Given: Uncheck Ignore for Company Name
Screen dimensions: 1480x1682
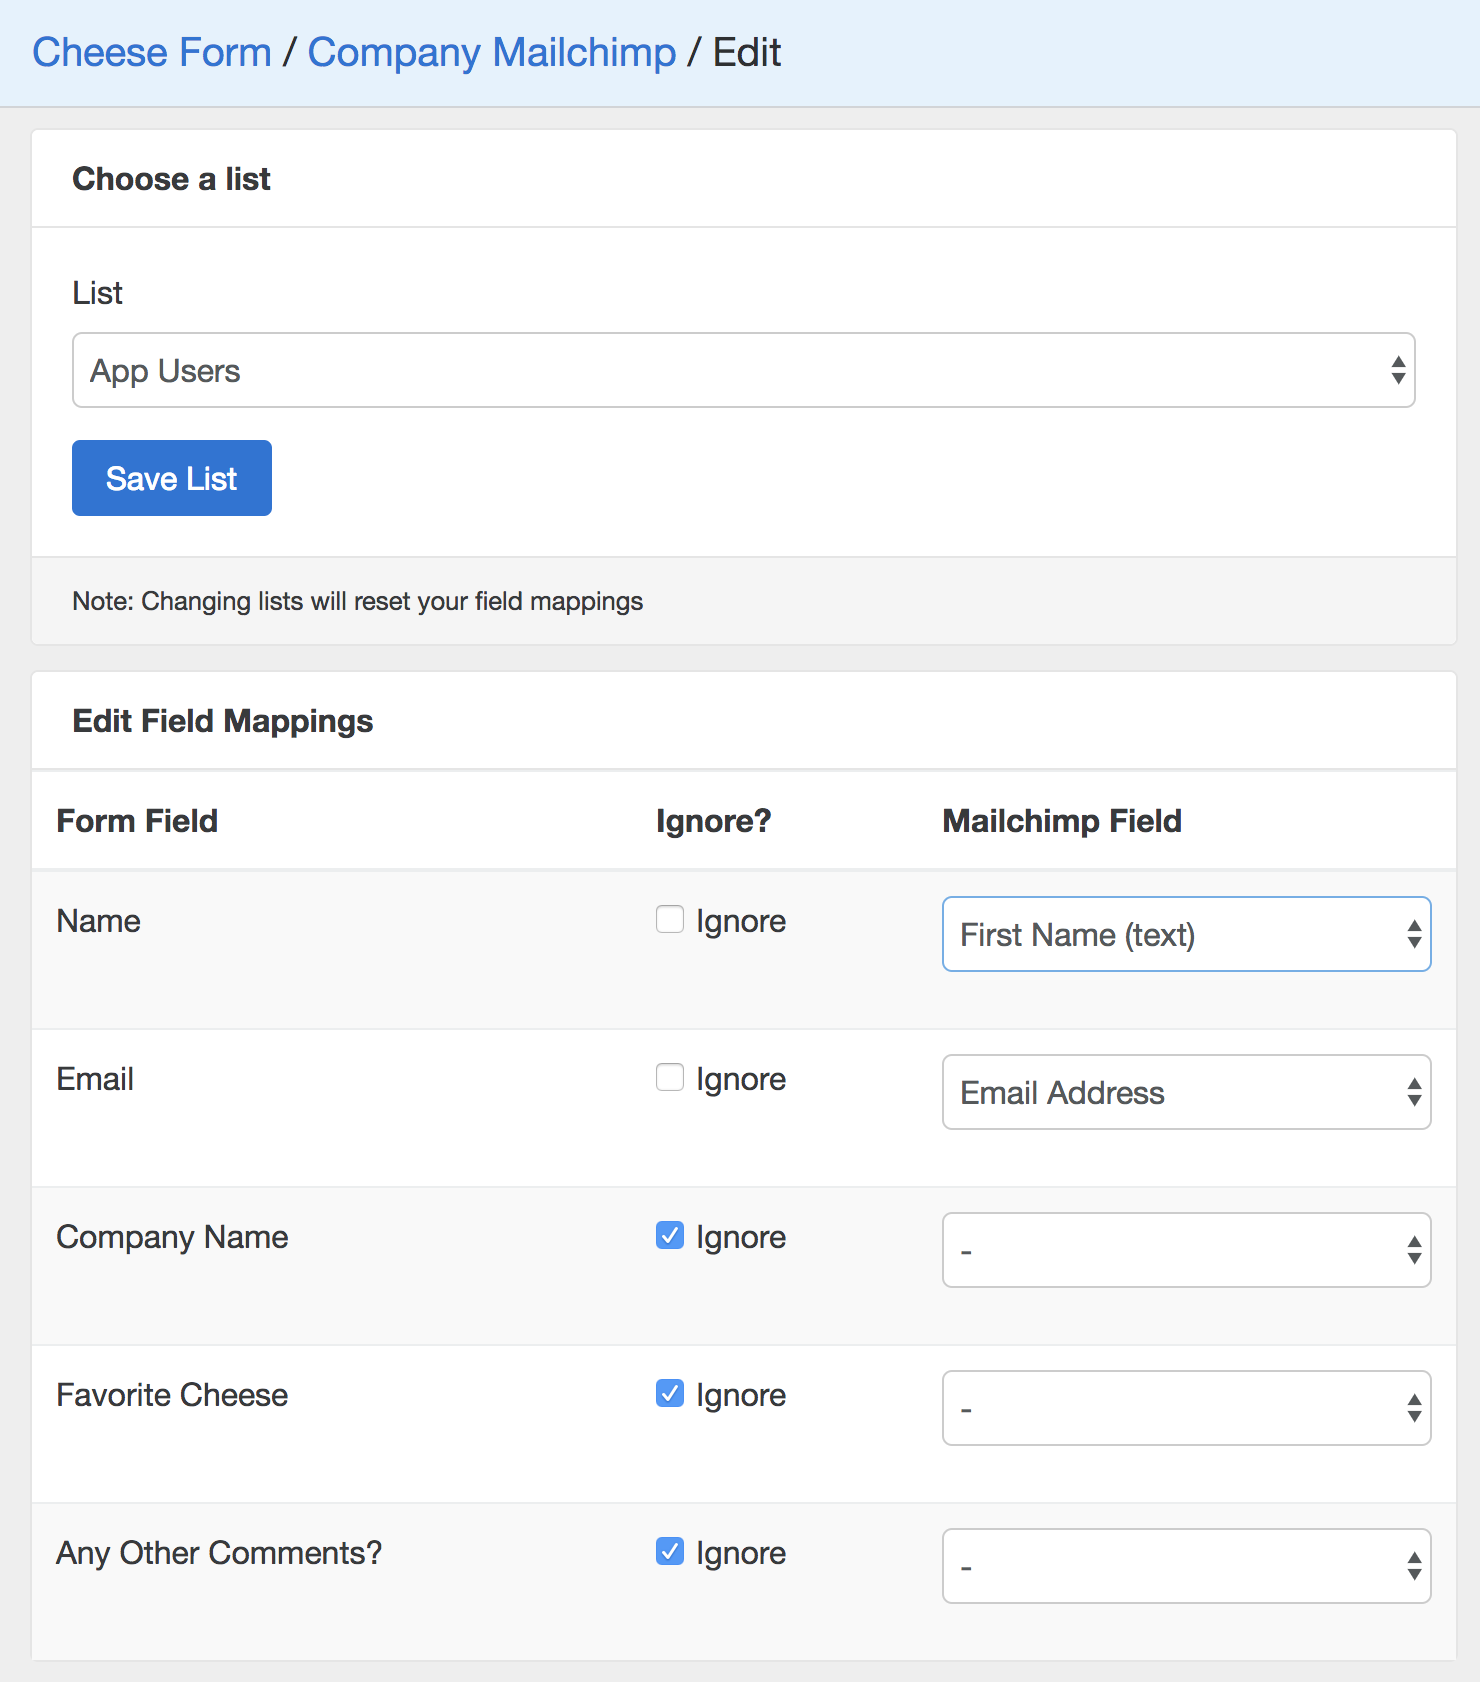Looking at the screenshot, I should [670, 1235].
